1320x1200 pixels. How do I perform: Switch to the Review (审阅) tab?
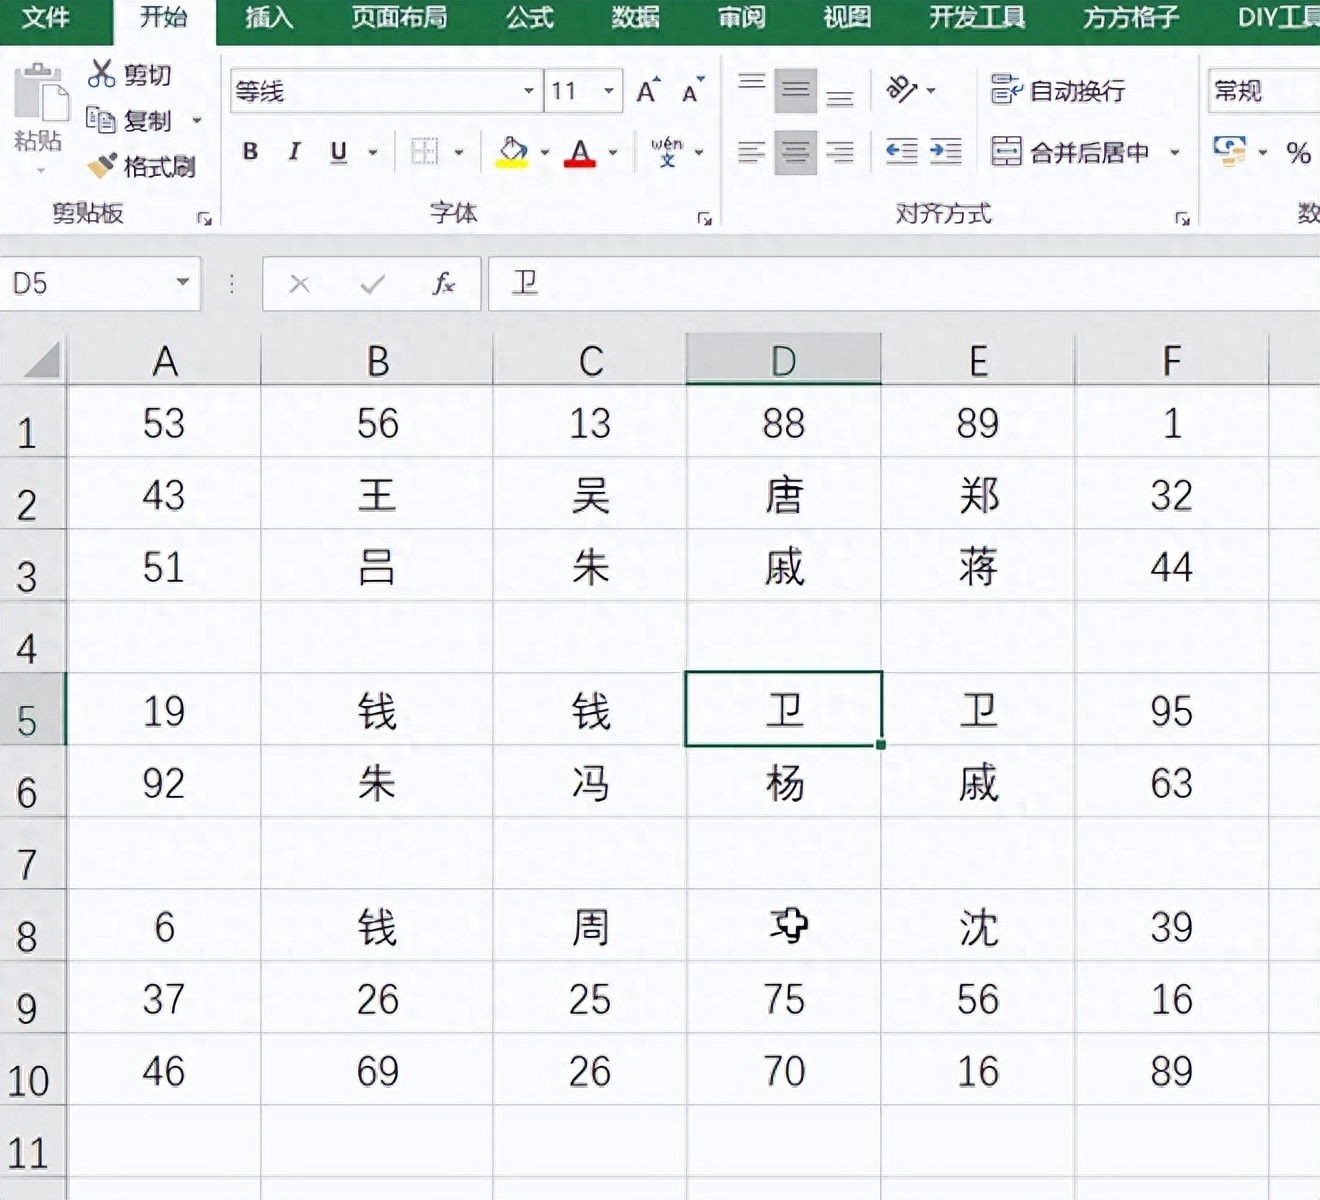[x=741, y=17]
